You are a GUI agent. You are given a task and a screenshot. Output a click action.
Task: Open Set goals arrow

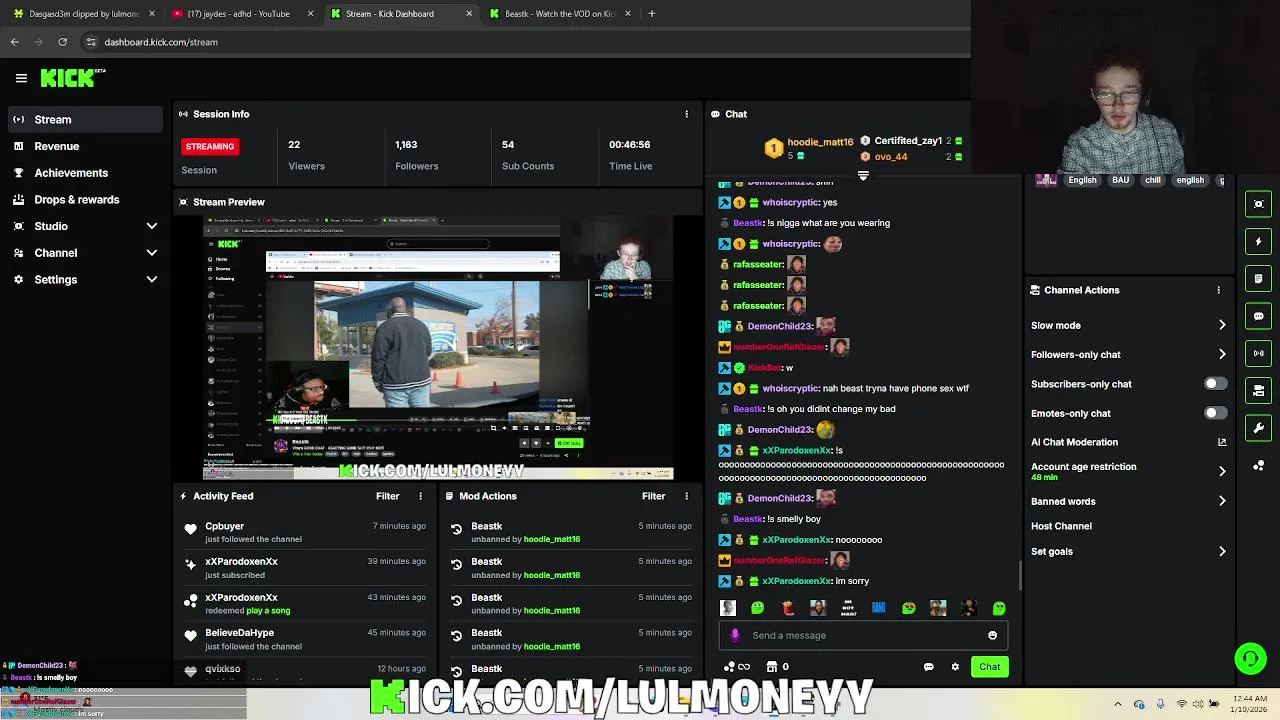click(1222, 551)
